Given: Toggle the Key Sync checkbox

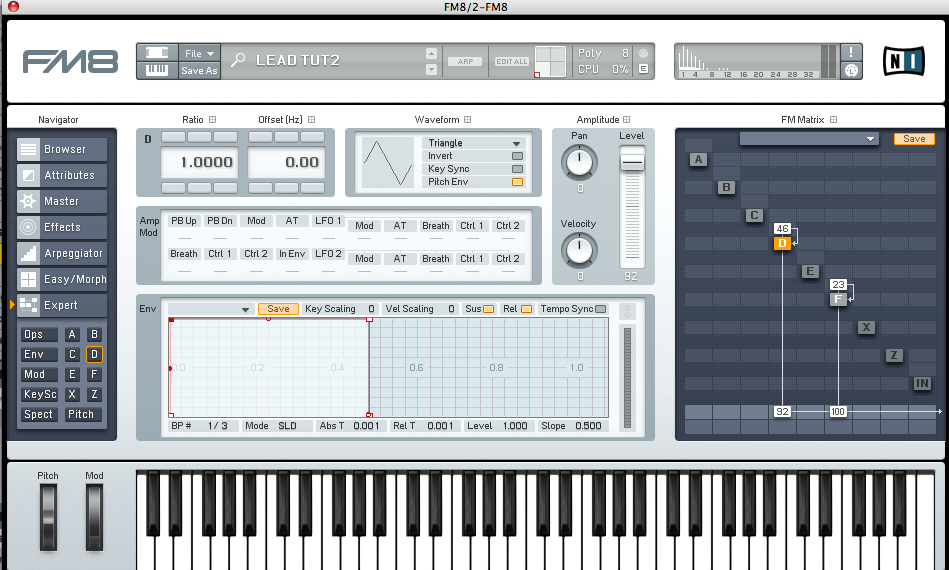Looking at the screenshot, I should pyautogui.click(x=517, y=169).
